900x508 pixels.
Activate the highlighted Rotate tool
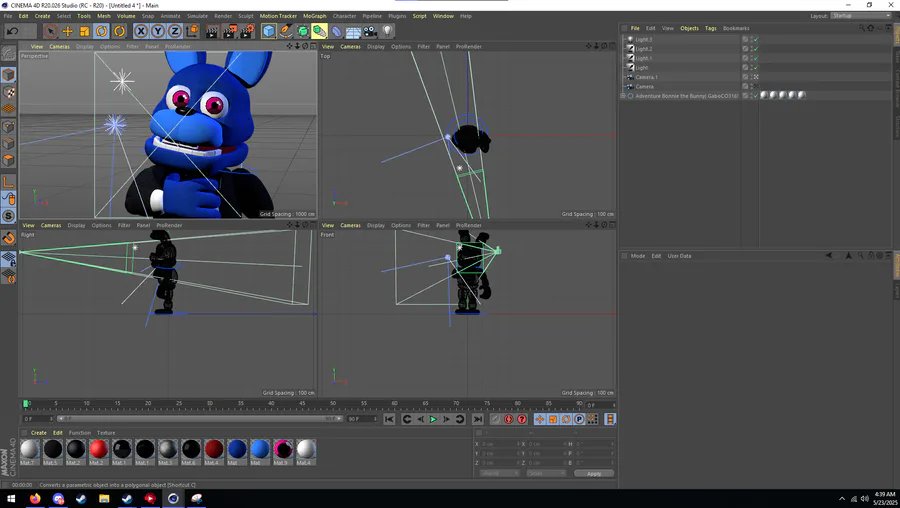[x=102, y=31]
